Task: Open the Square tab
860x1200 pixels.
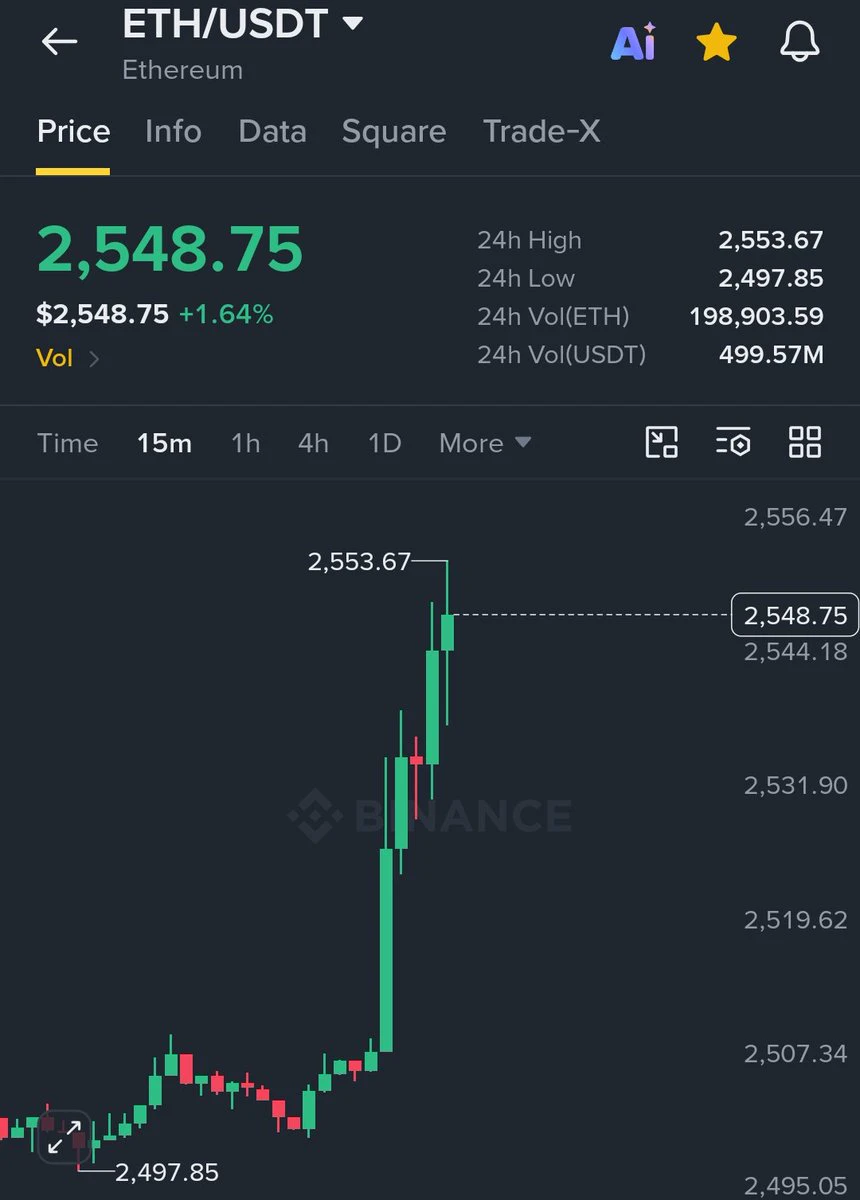Action: [x=394, y=131]
